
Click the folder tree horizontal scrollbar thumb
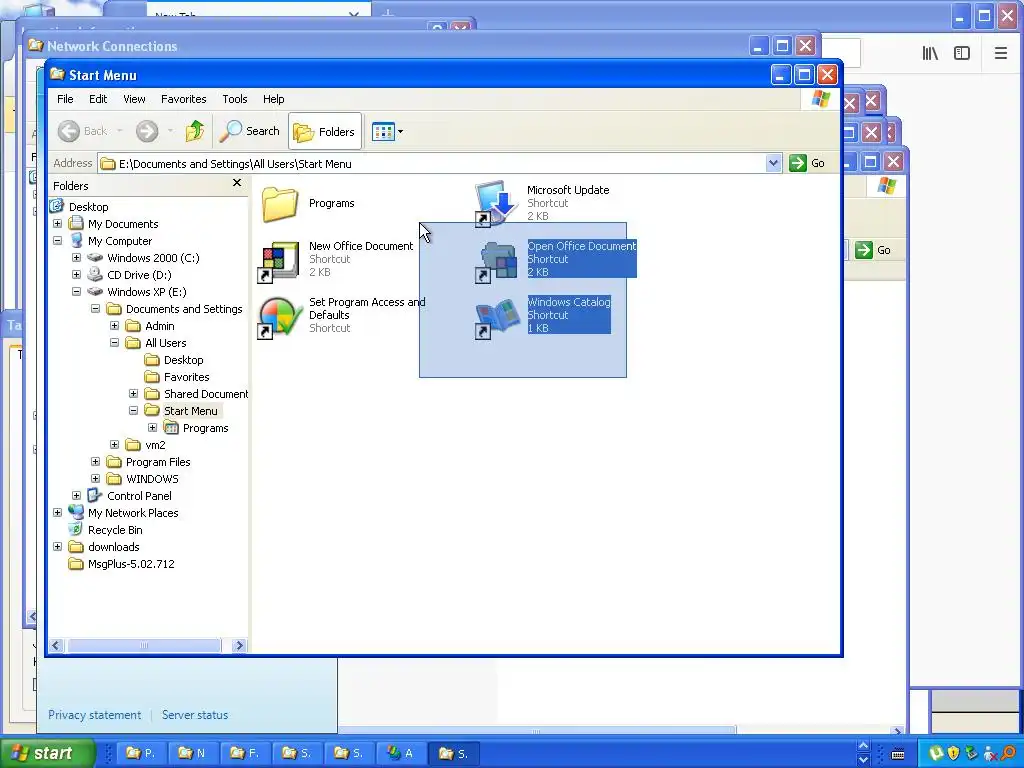coord(144,646)
